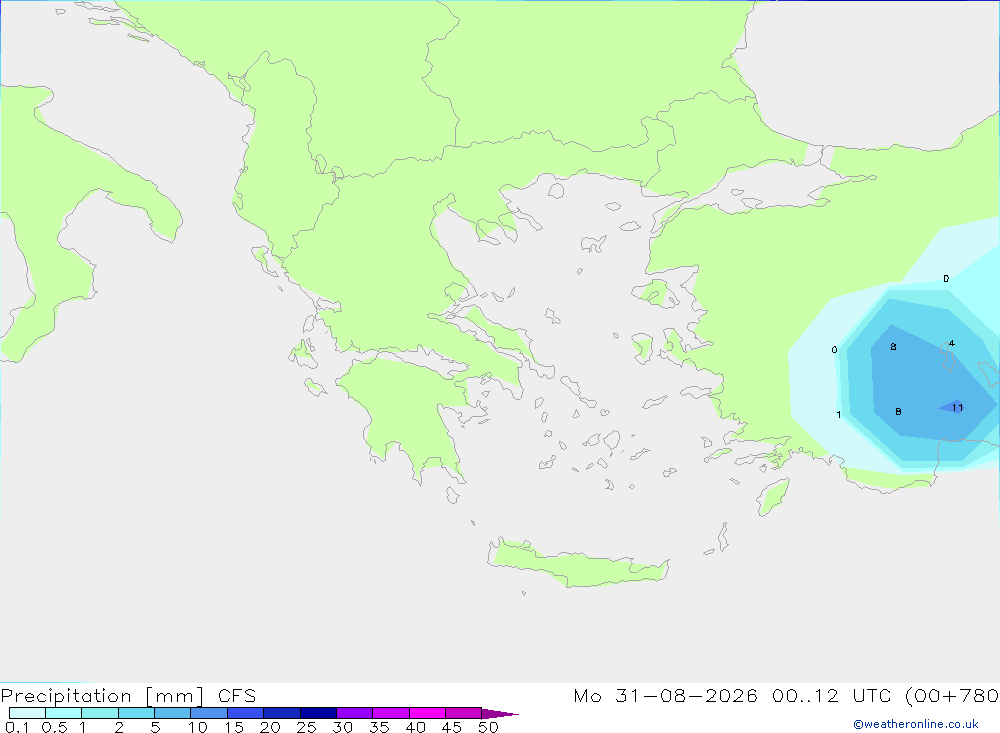
Task: Select the "35" legend scale label
Action: tap(379, 727)
